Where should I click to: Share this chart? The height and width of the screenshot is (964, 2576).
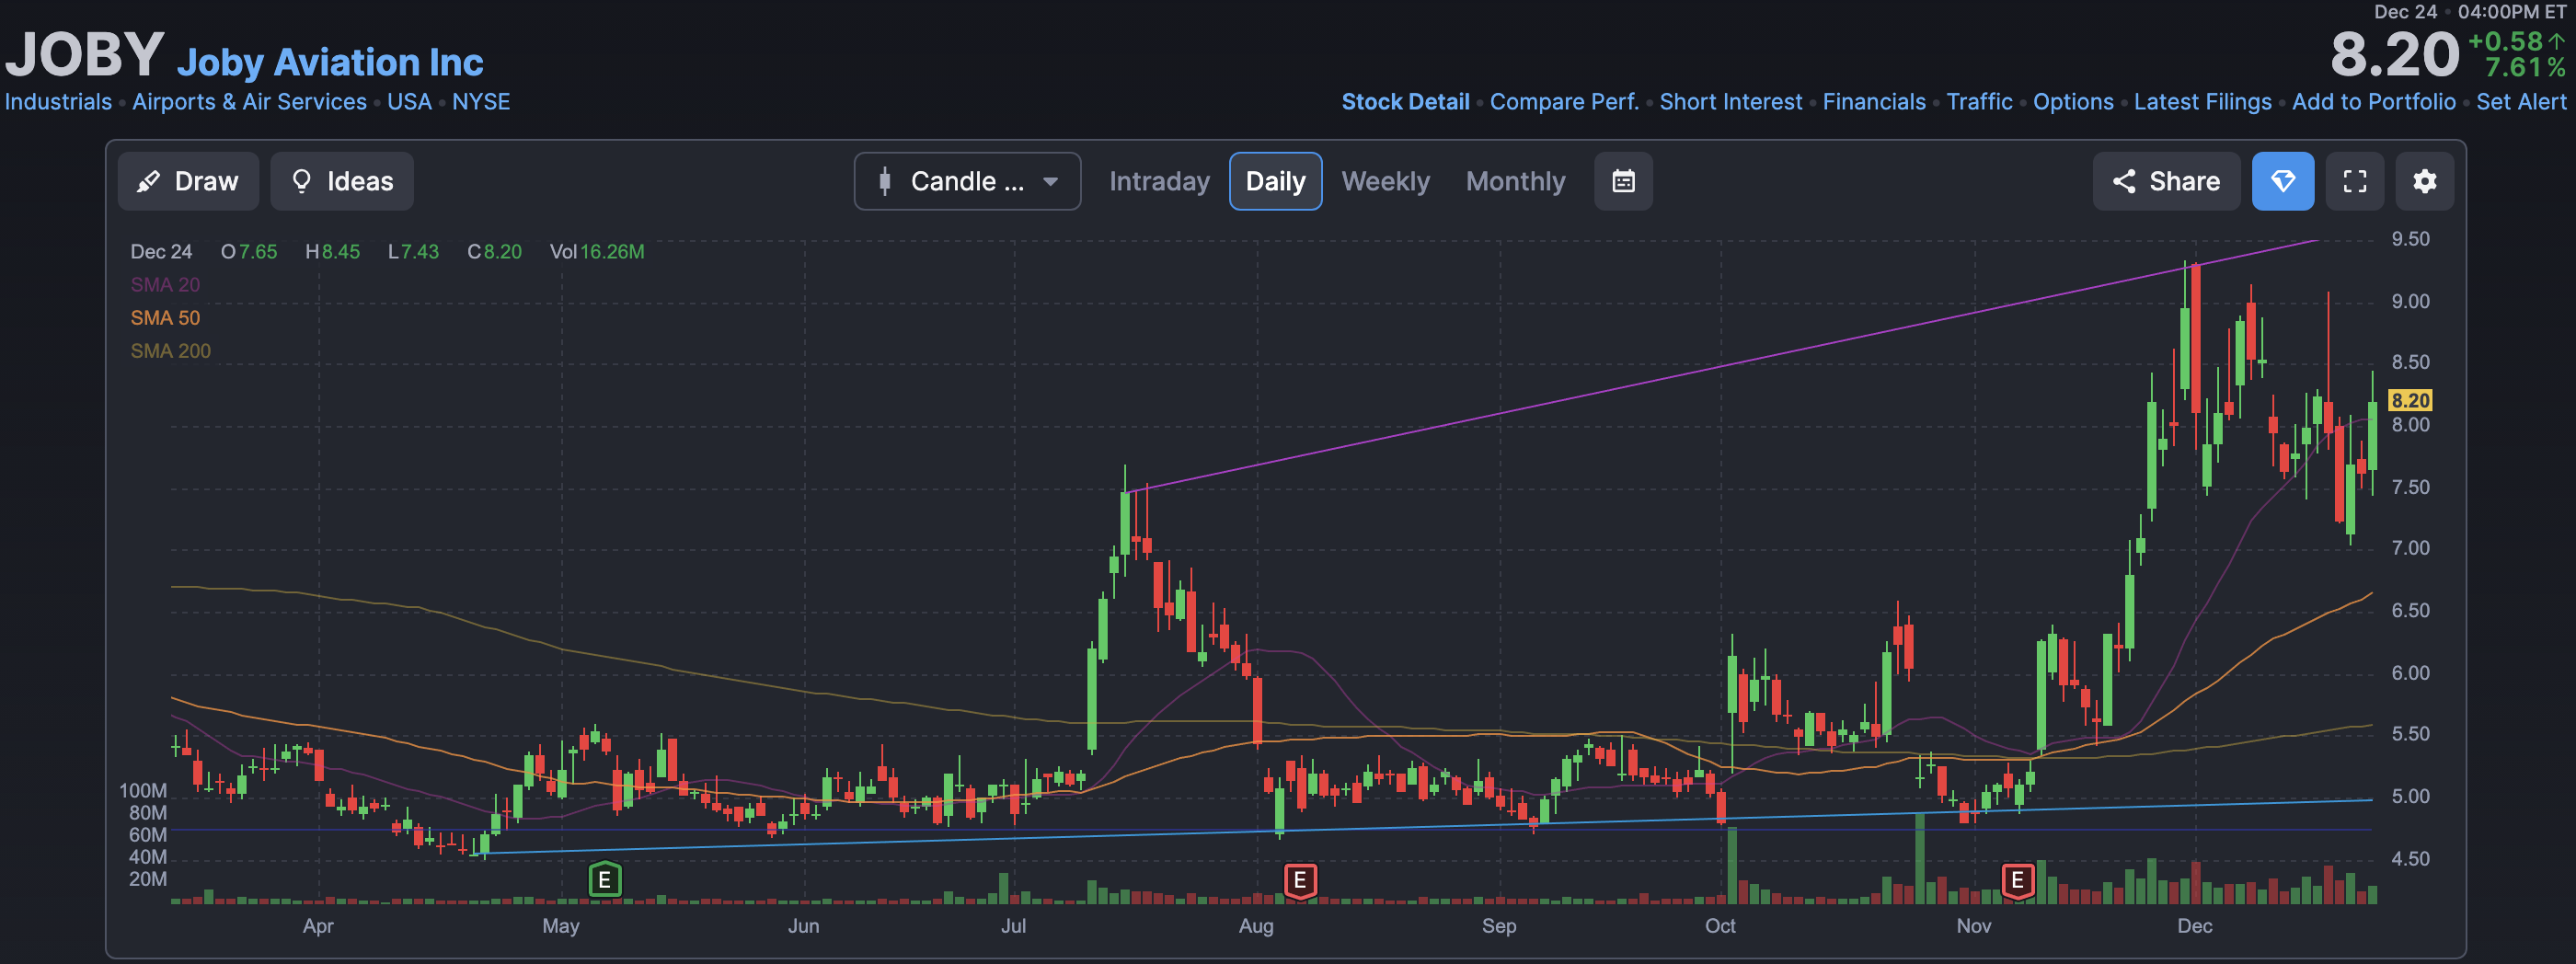tap(2166, 181)
